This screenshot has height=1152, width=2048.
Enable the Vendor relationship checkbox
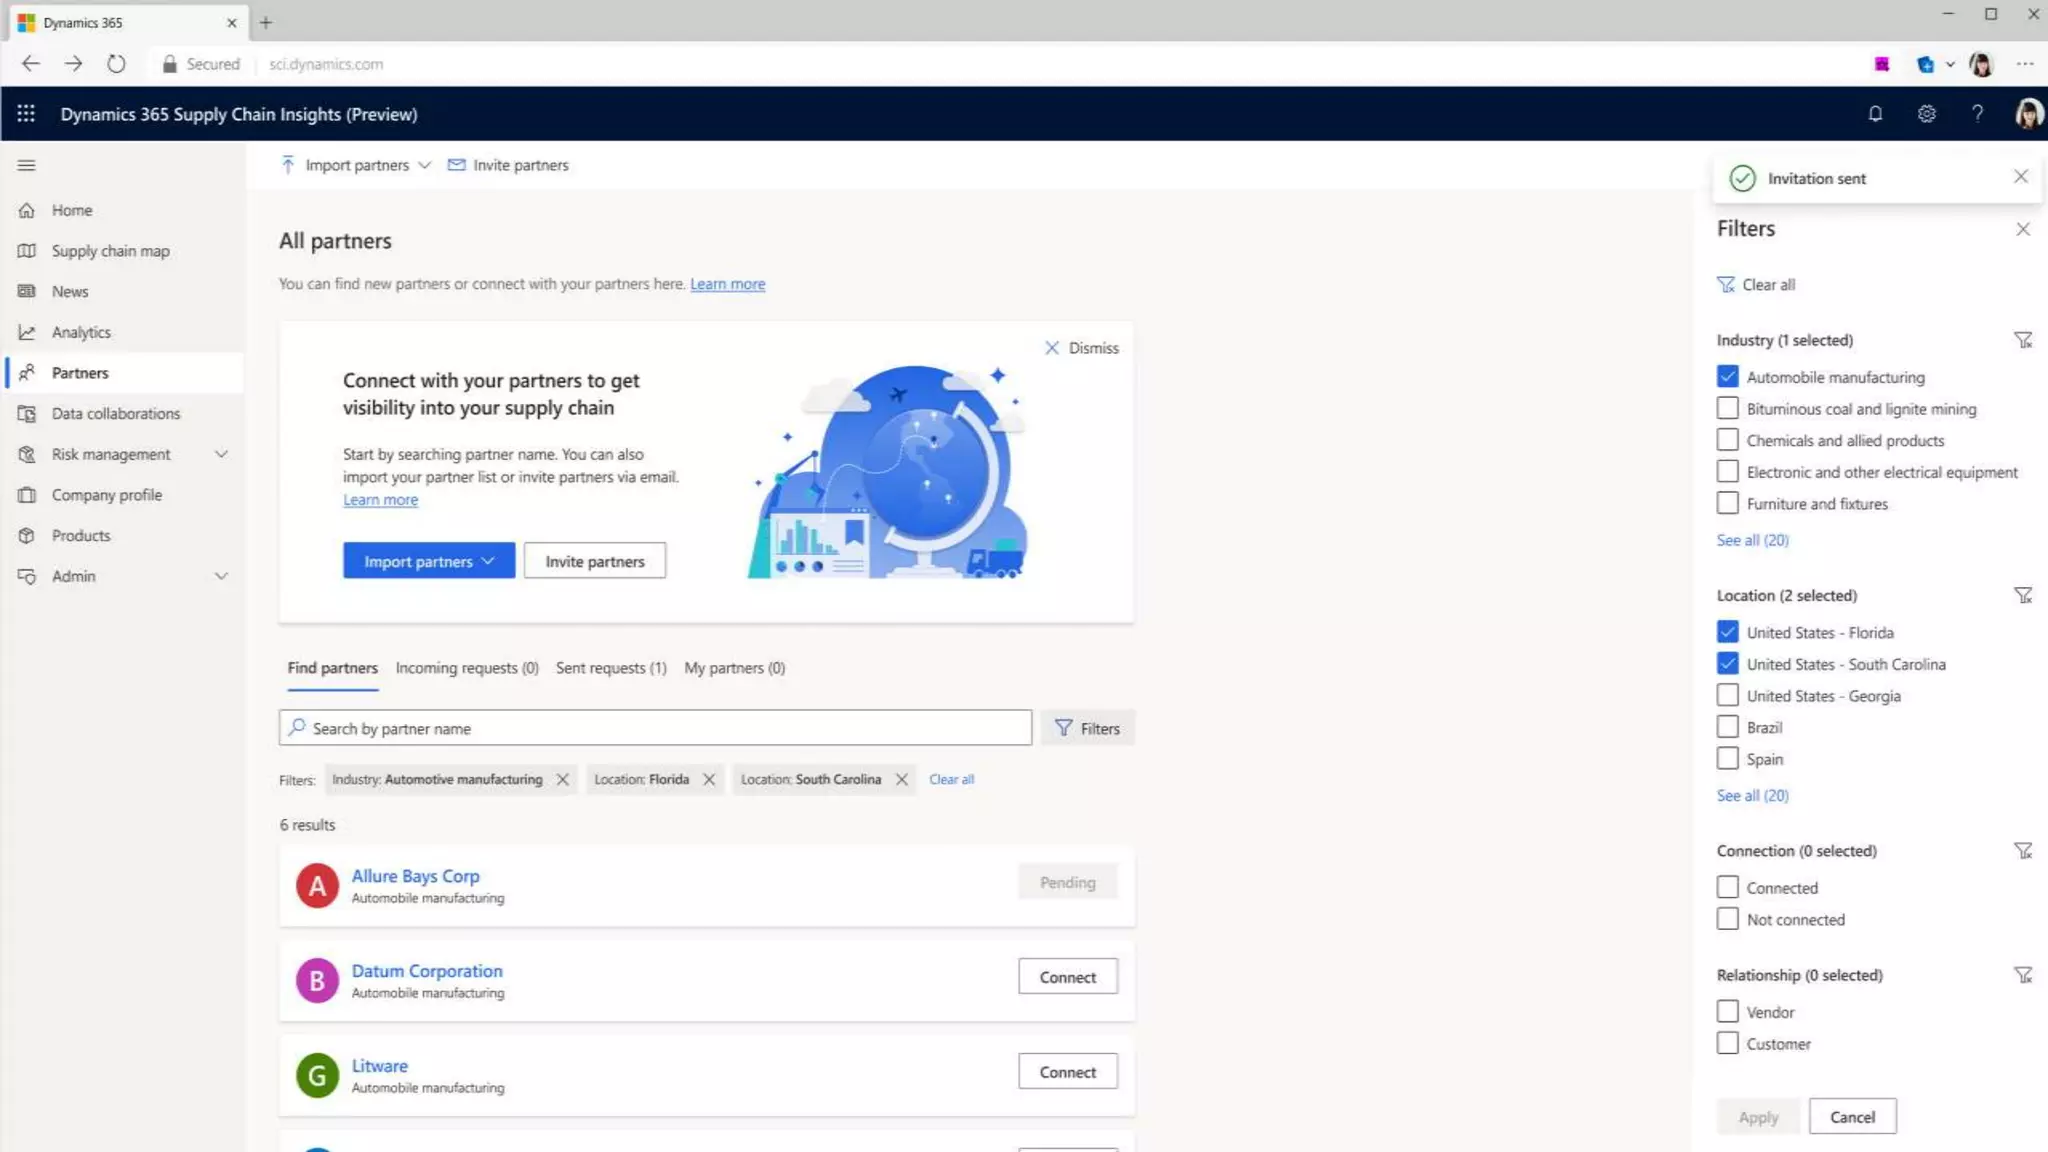(1727, 1012)
